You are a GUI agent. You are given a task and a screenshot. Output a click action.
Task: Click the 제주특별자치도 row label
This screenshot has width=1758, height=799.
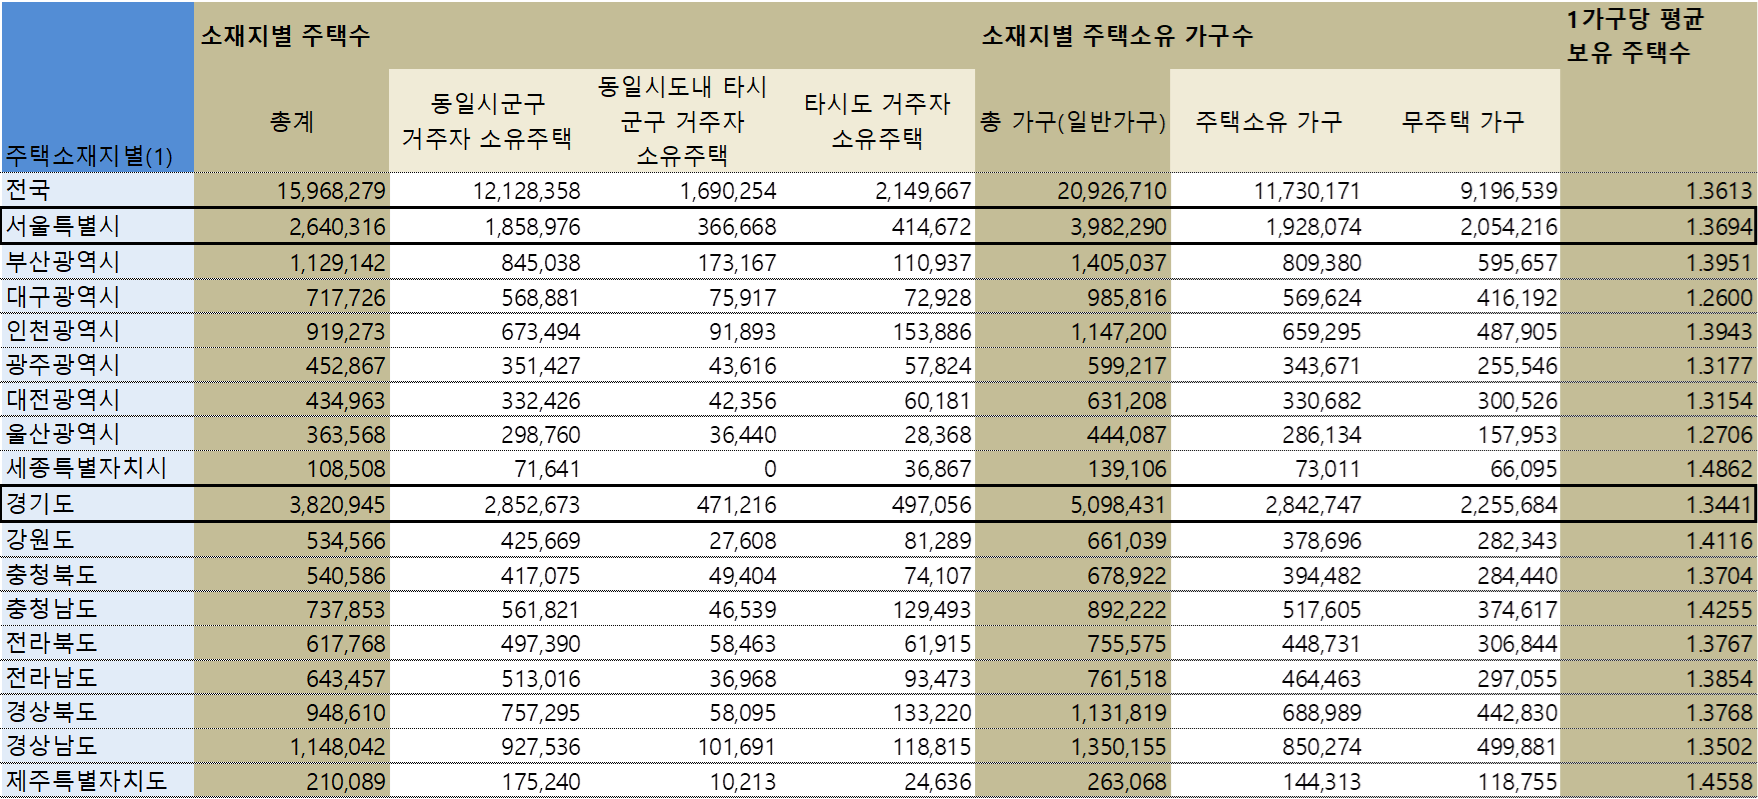97,781
